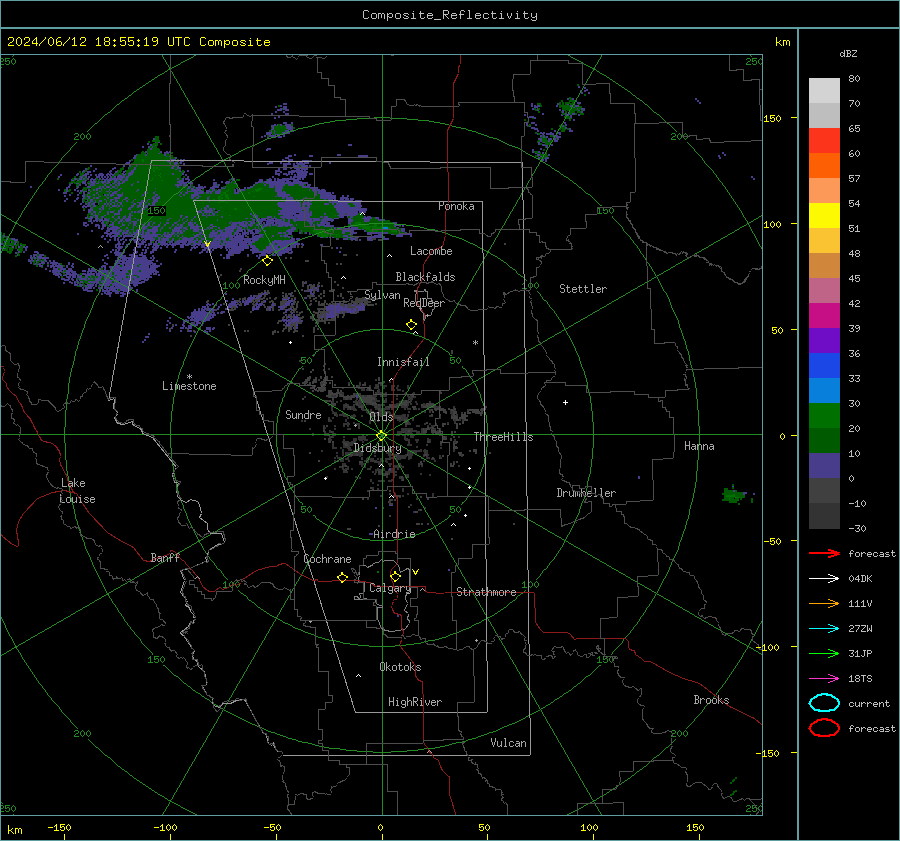Select the cyan 27ZW arrow icon

click(824, 629)
